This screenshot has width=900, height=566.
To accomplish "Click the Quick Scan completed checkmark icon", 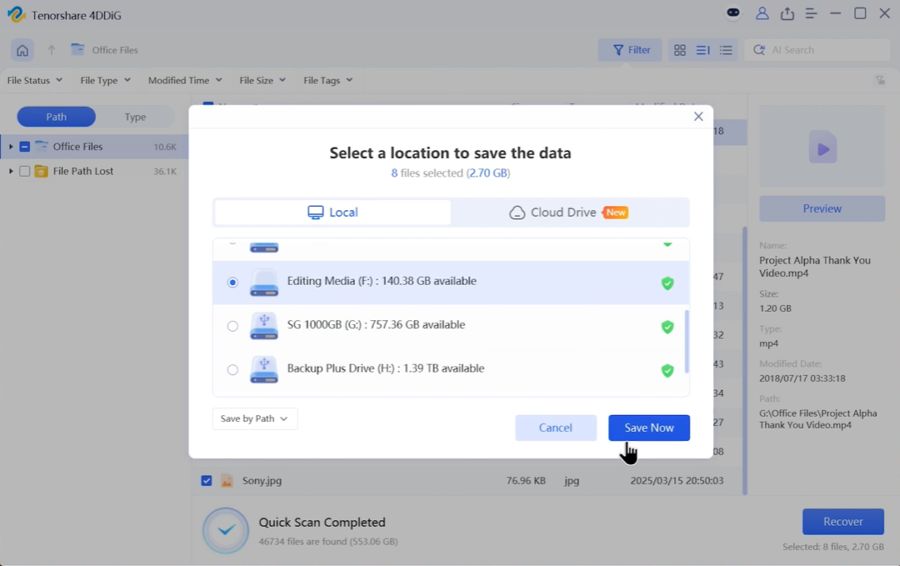I will pyautogui.click(x=226, y=530).
